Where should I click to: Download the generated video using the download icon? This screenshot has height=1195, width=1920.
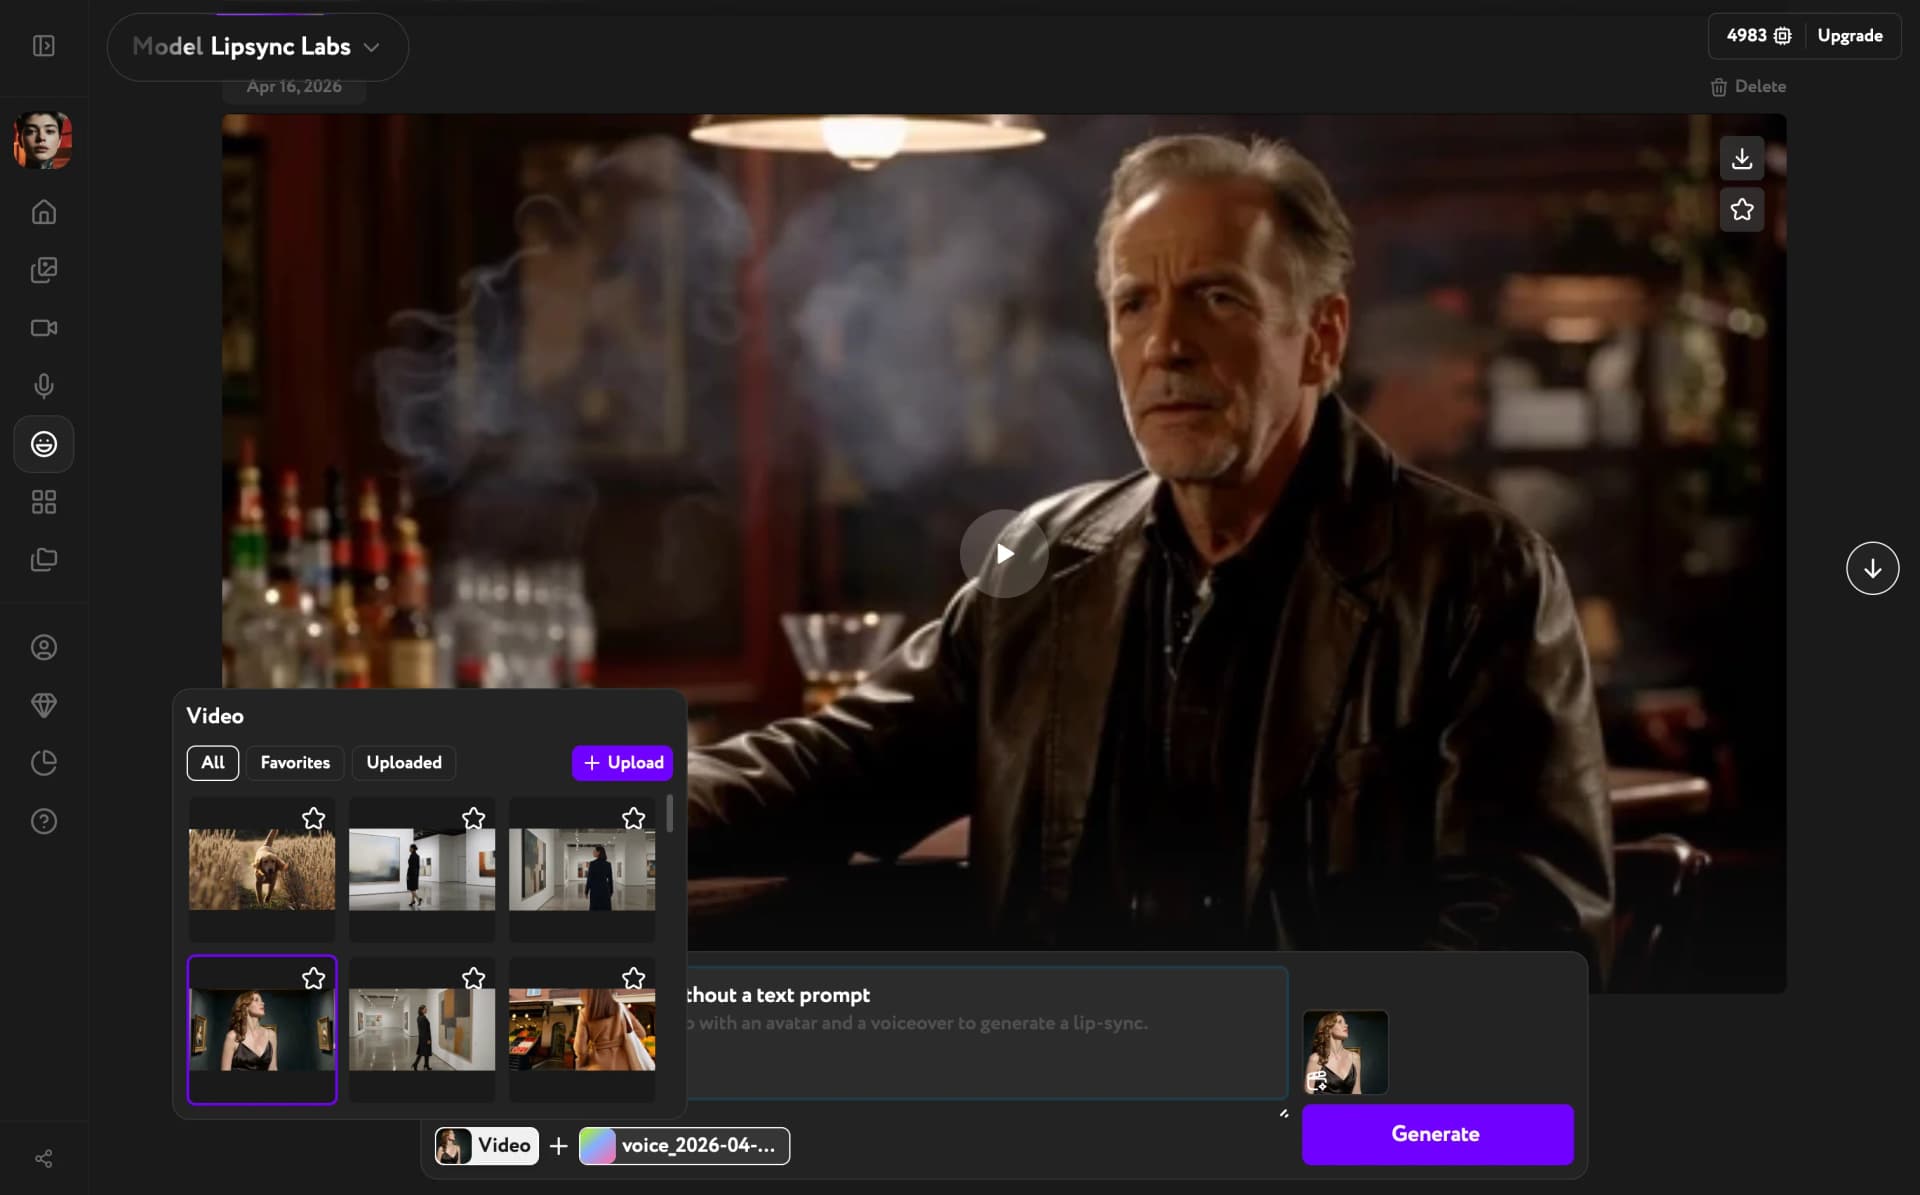tap(1741, 158)
